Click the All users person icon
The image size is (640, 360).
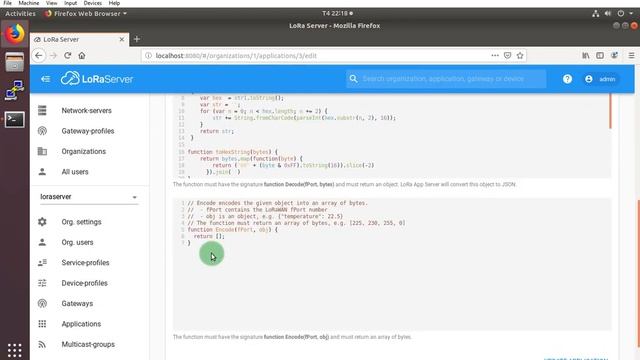coord(42,171)
